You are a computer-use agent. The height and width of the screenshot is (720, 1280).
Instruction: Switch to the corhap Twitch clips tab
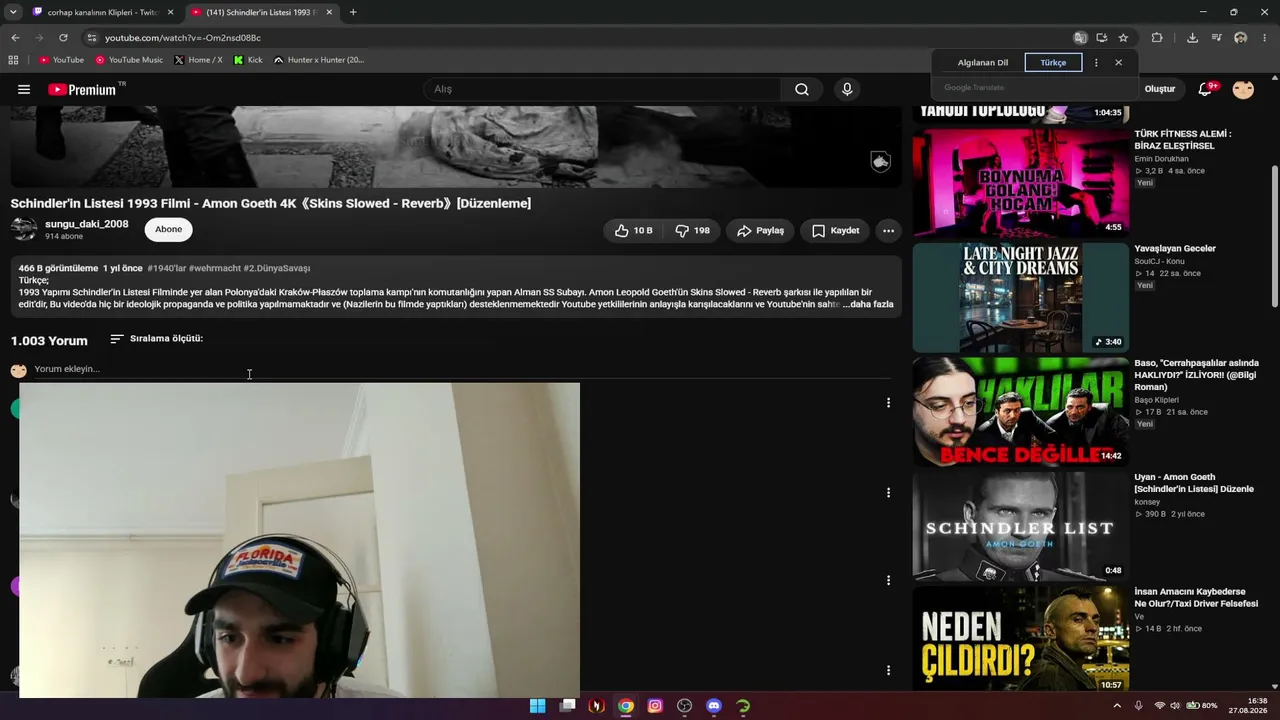pyautogui.click(x=102, y=12)
